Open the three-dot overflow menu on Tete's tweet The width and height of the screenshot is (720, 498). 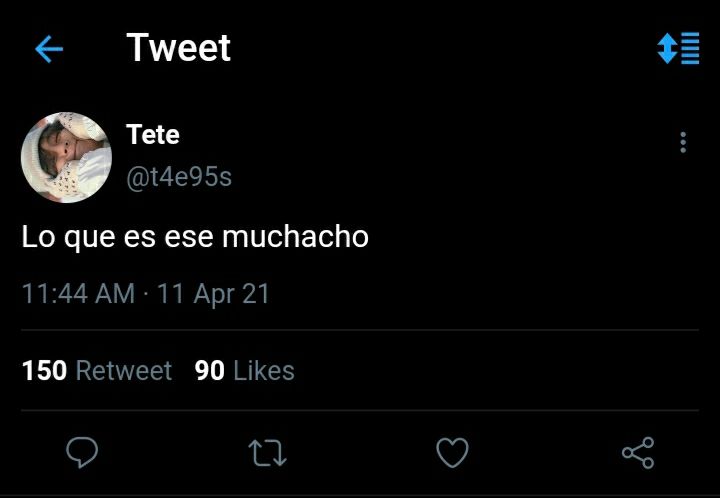tap(683, 142)
